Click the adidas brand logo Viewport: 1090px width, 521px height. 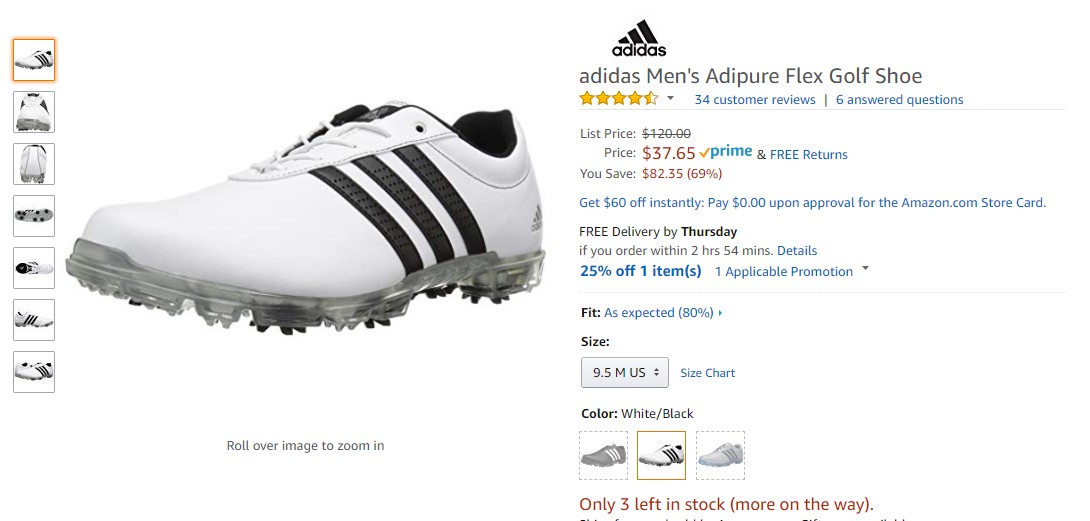click(x=639, y=38)
